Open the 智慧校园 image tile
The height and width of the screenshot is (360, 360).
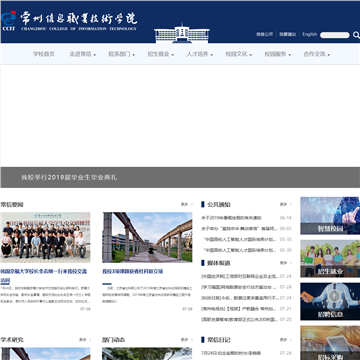[330, 216]
